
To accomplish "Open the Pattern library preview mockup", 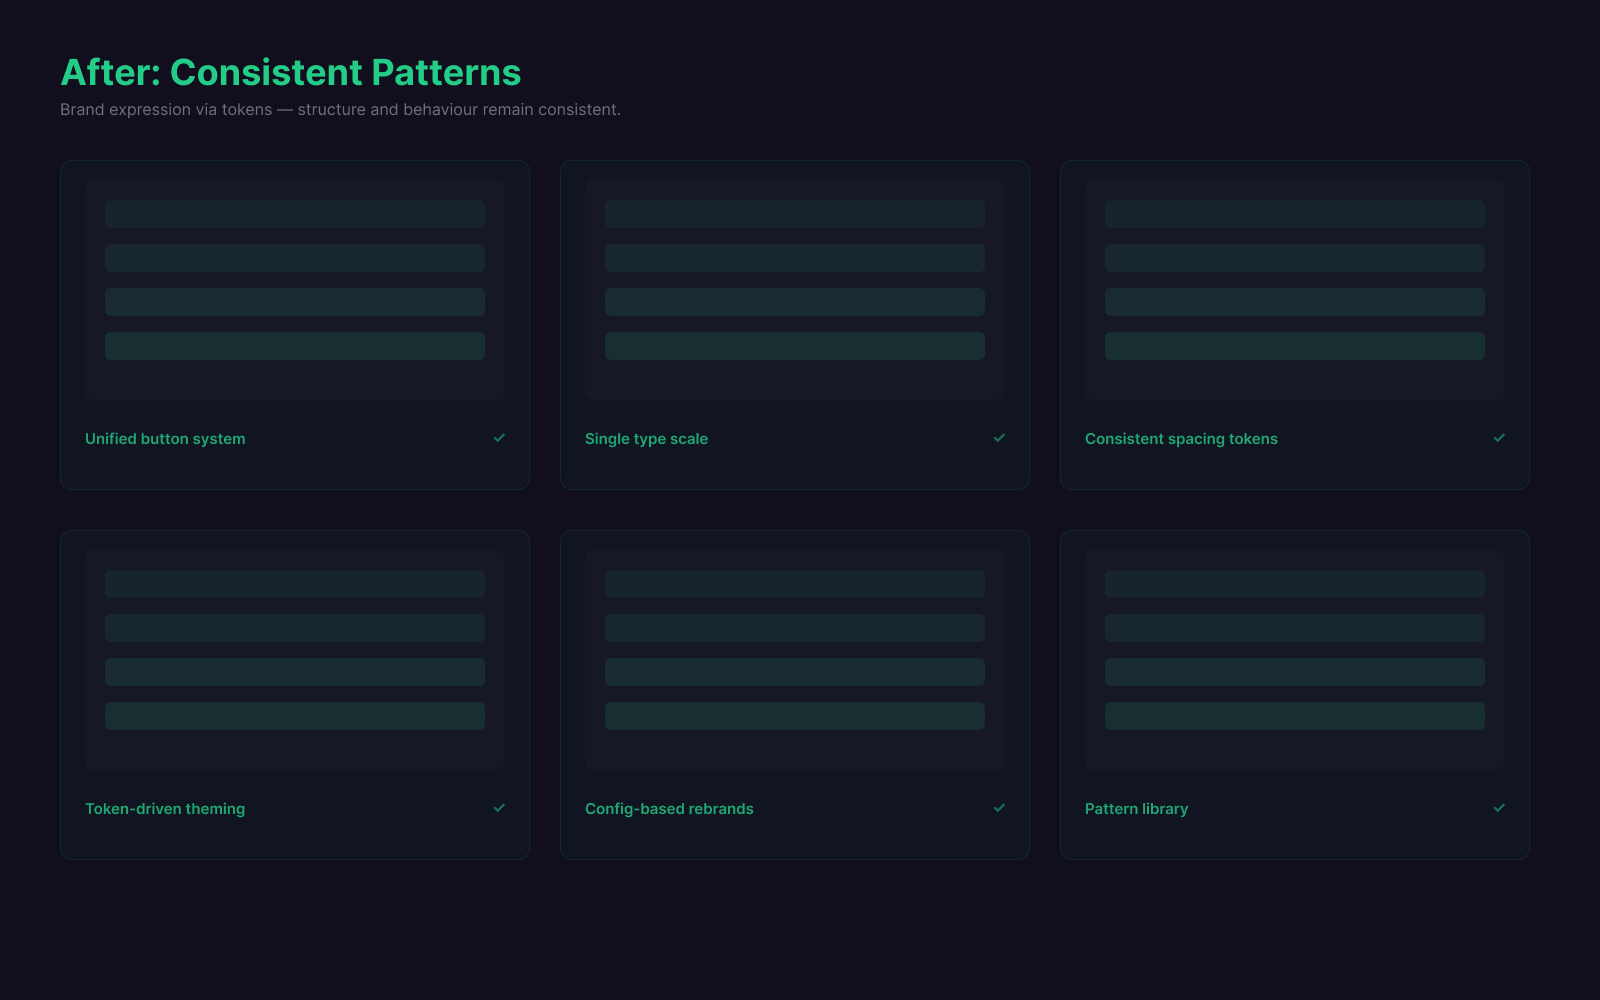I will 1295,660.
